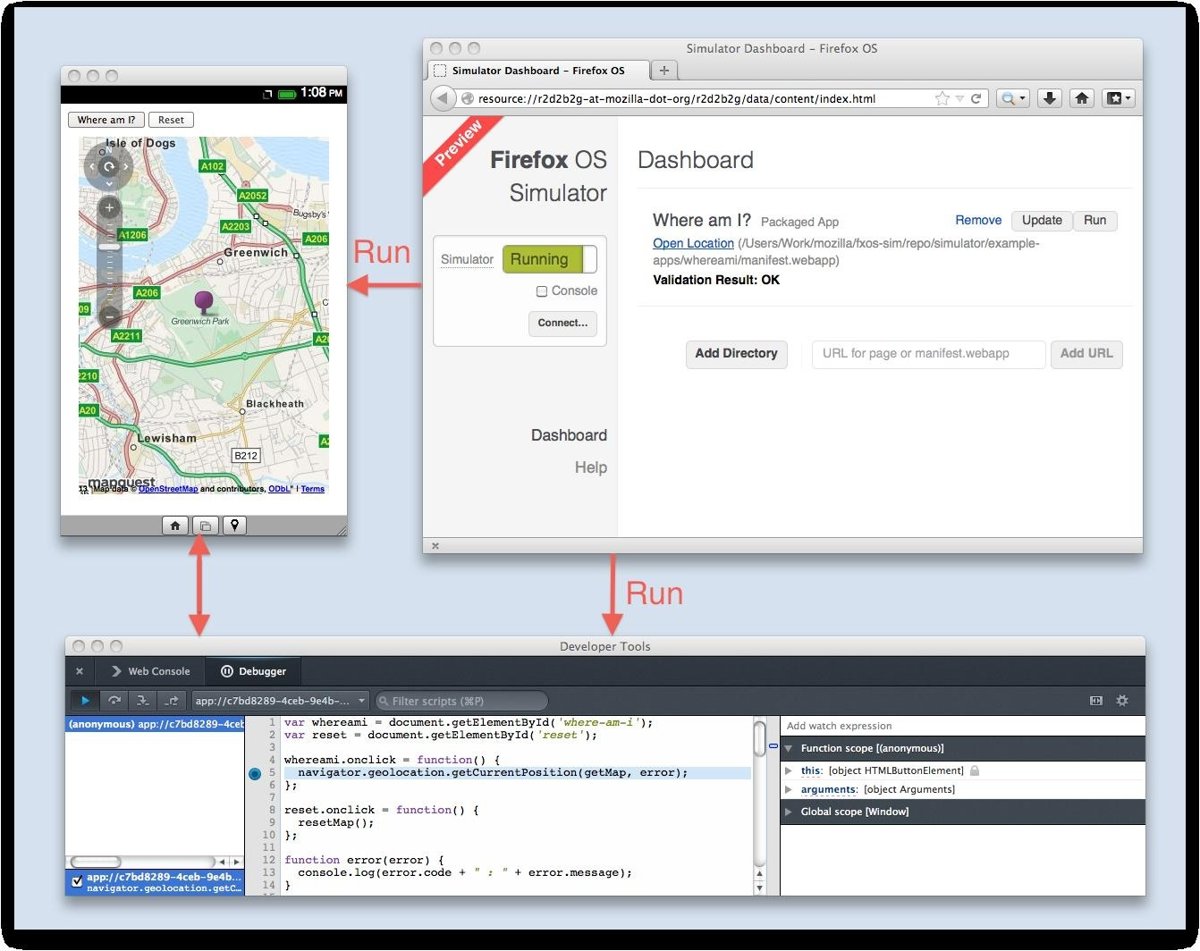Uncheck the breakpoint checkbox in debugger
The width and height of the screenshot is (1200, 951).
[77, 882]
